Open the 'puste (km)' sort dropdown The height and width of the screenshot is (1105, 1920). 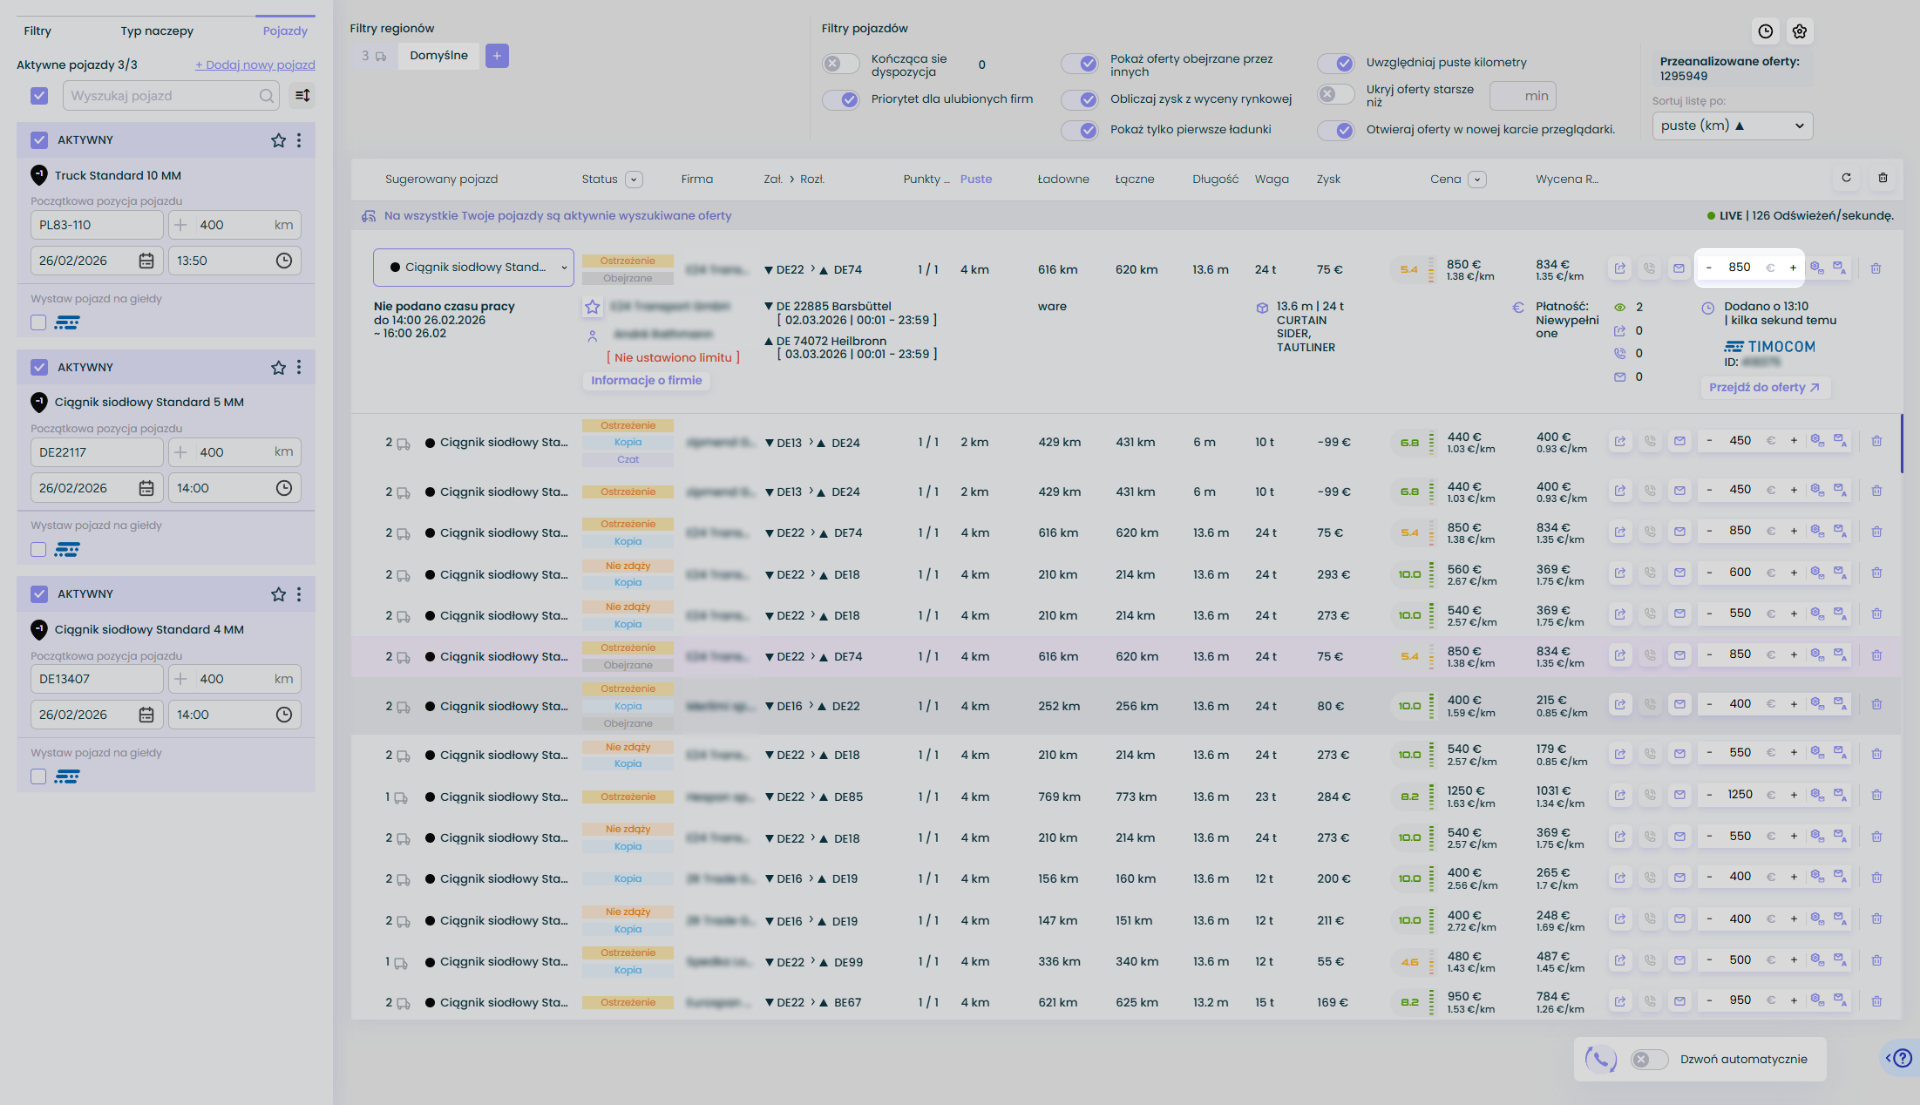click(x=1732, y=126)
